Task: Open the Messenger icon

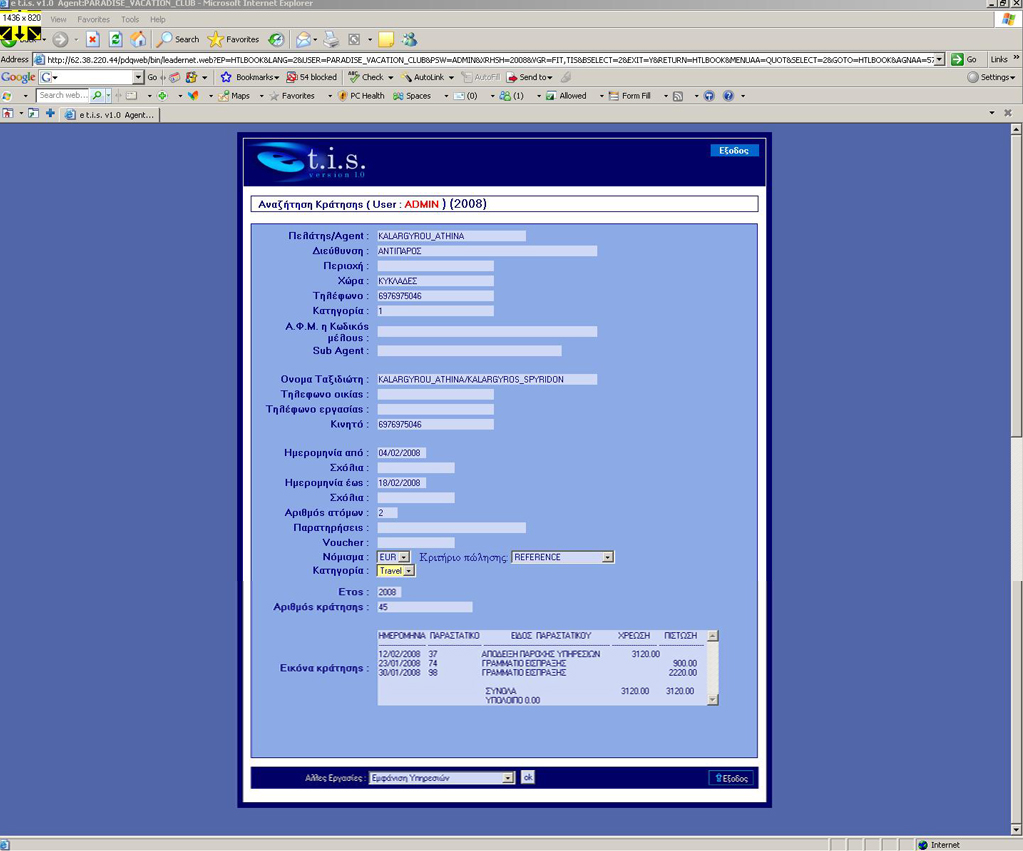Action: [410, 40]
